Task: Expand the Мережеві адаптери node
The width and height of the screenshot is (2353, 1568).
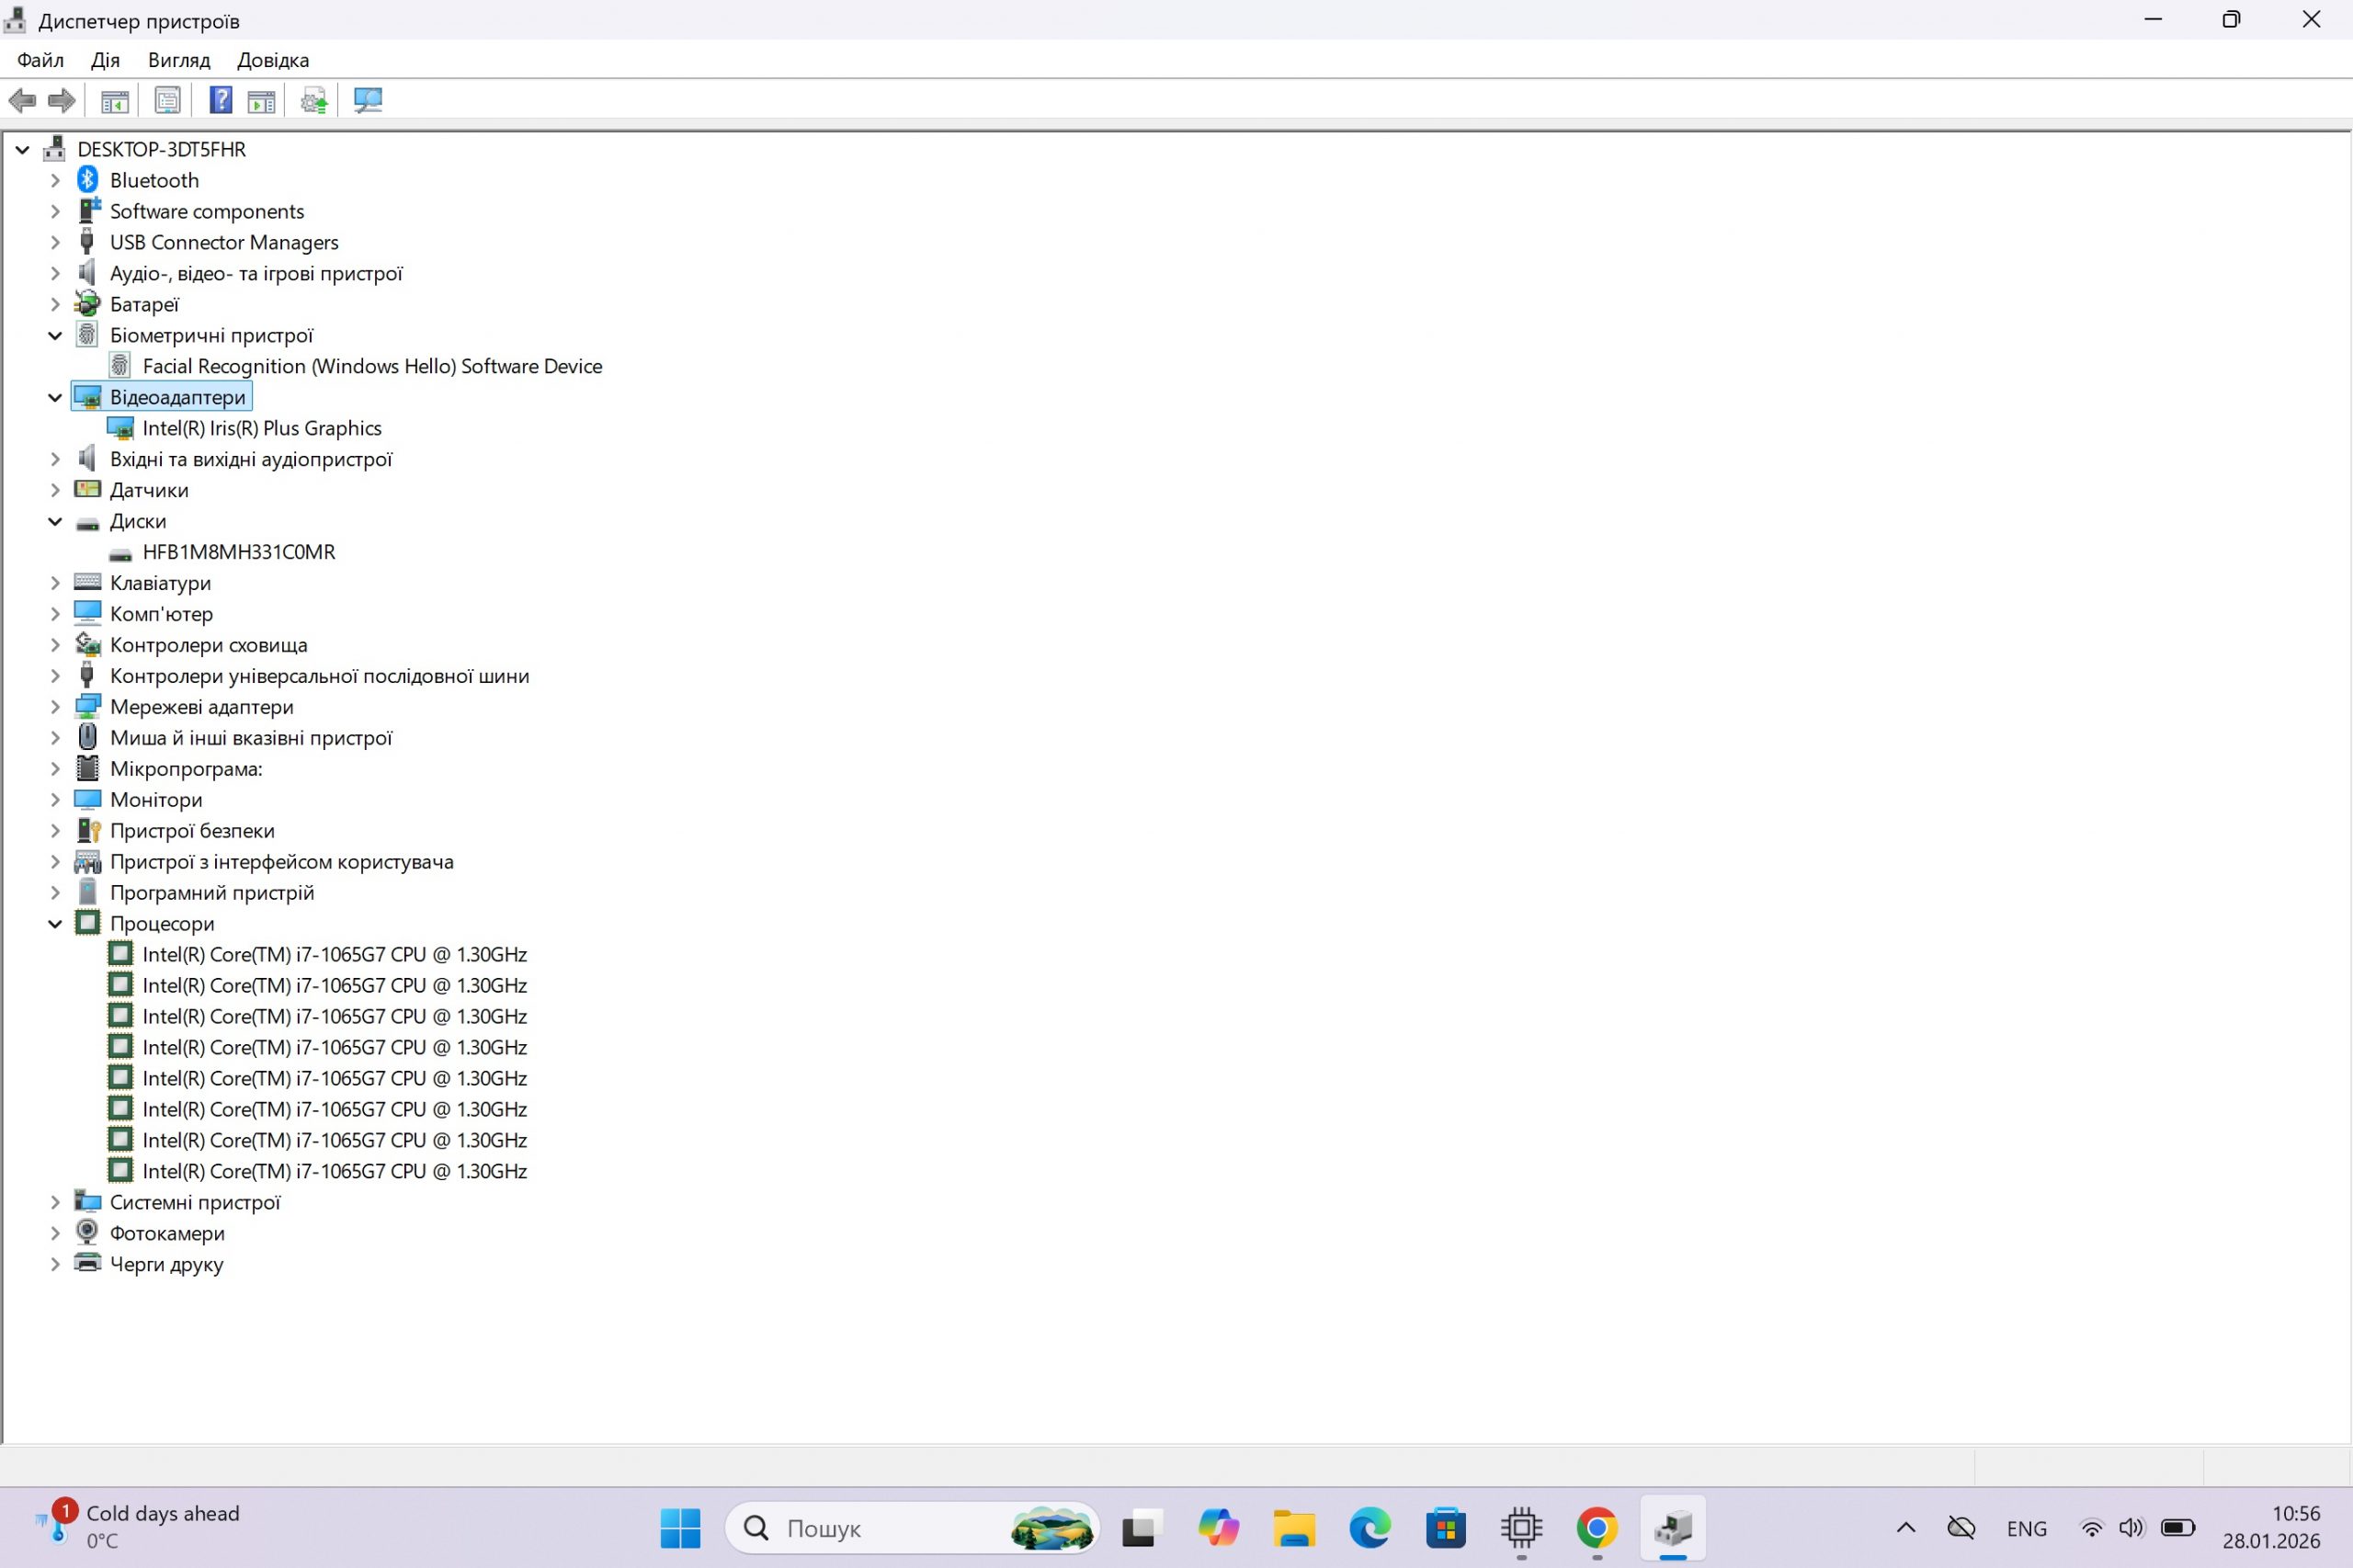Action: click(x=55, y=707)
